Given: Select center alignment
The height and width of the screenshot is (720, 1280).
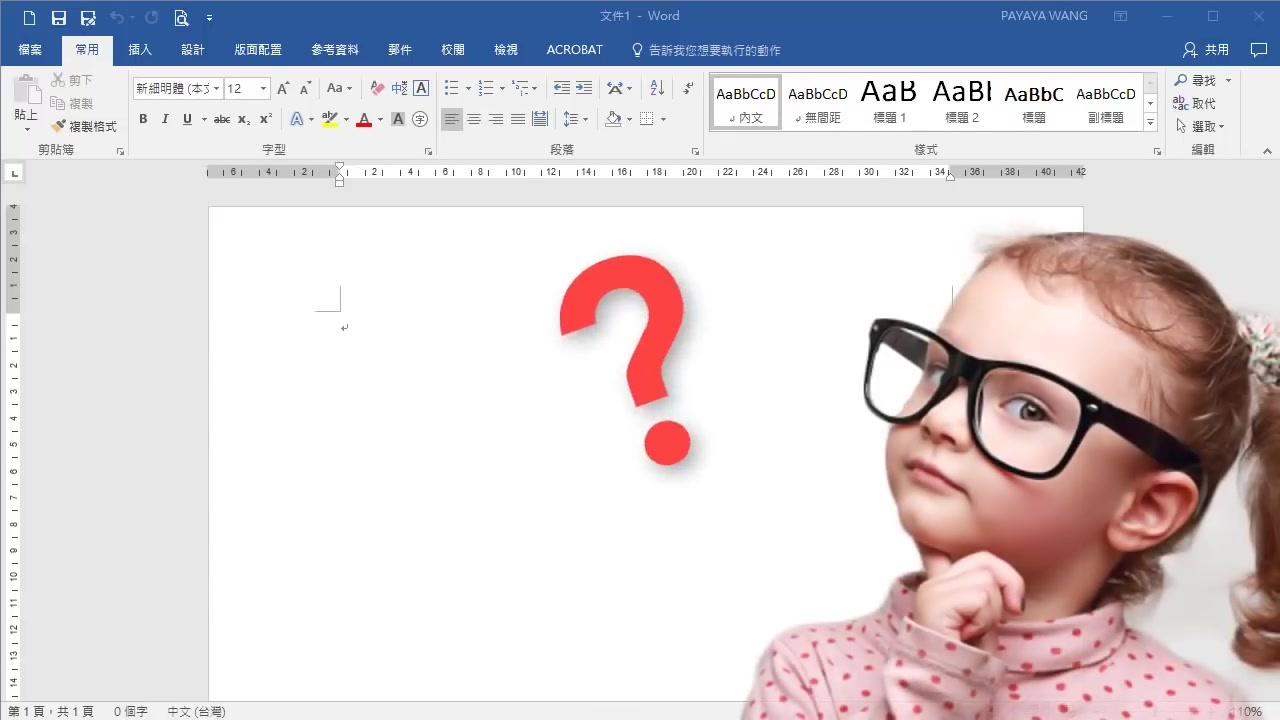Looking at the screenshot, I should (474, 119).
